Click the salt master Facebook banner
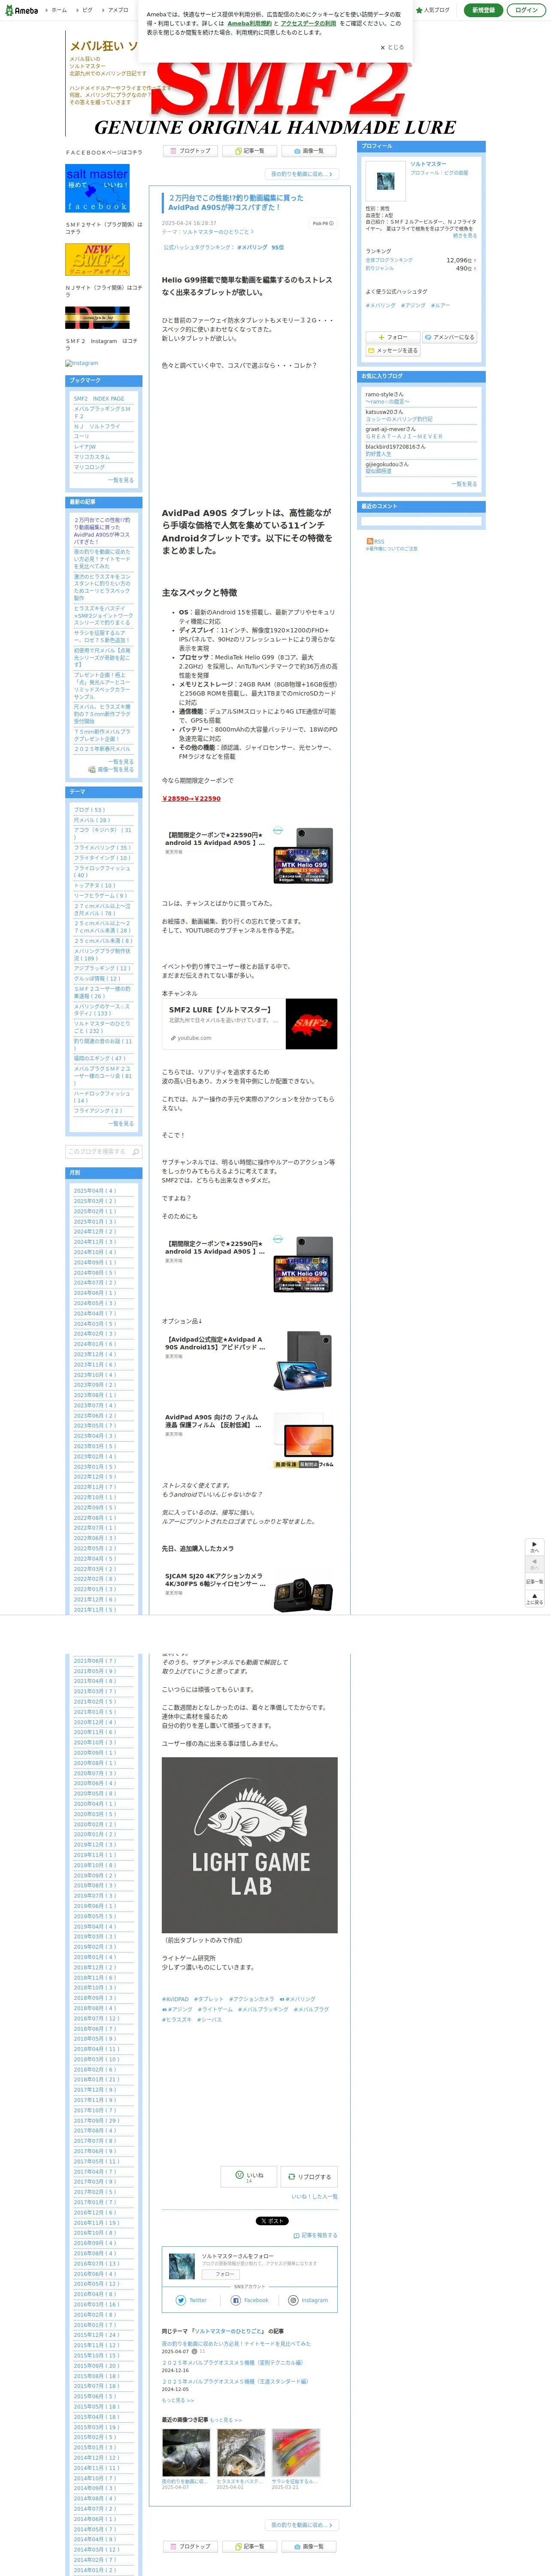Image resolution: width=551 pixels, height=2576 pixels. [97, 189]
